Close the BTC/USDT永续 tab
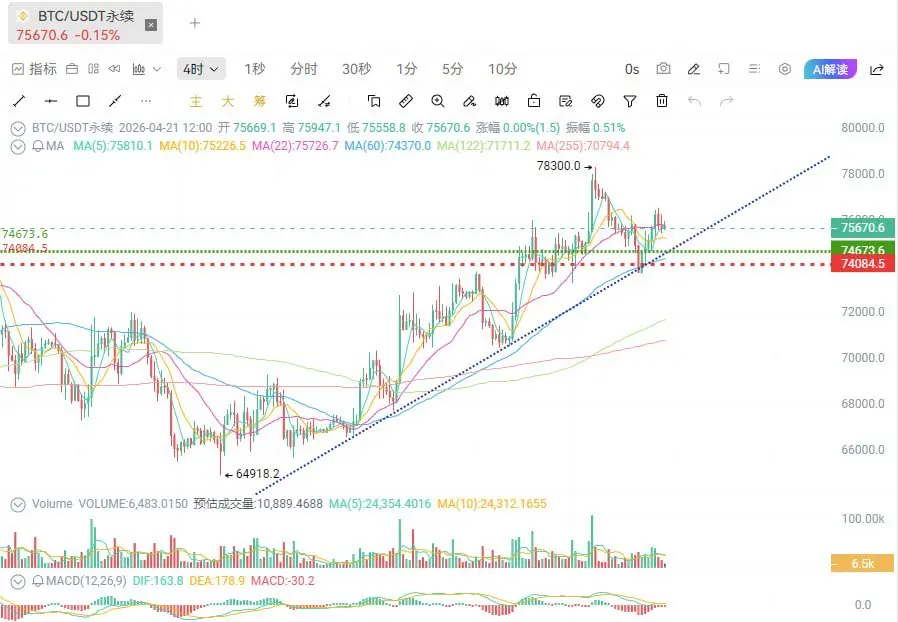The width and height of the screenshot is (898, 622). coord(151,25)
